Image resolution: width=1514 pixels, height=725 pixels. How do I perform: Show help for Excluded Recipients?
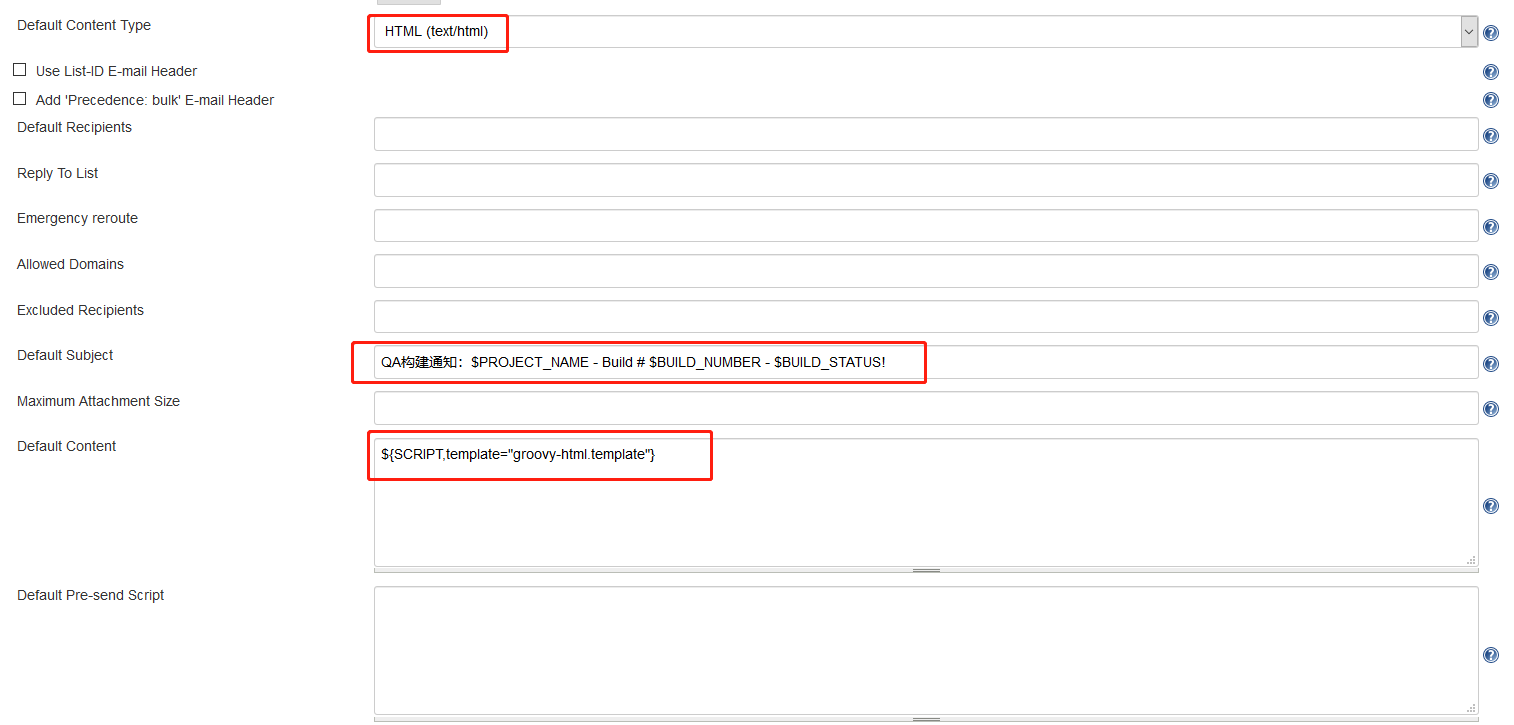(1490, 318)
